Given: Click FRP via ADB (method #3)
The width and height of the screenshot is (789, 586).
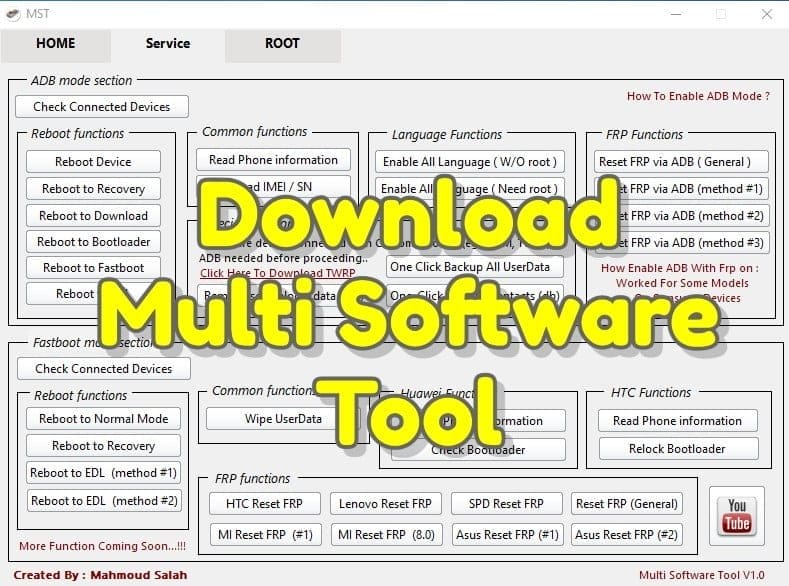Looking at the screenshot, I should point(681,243).
